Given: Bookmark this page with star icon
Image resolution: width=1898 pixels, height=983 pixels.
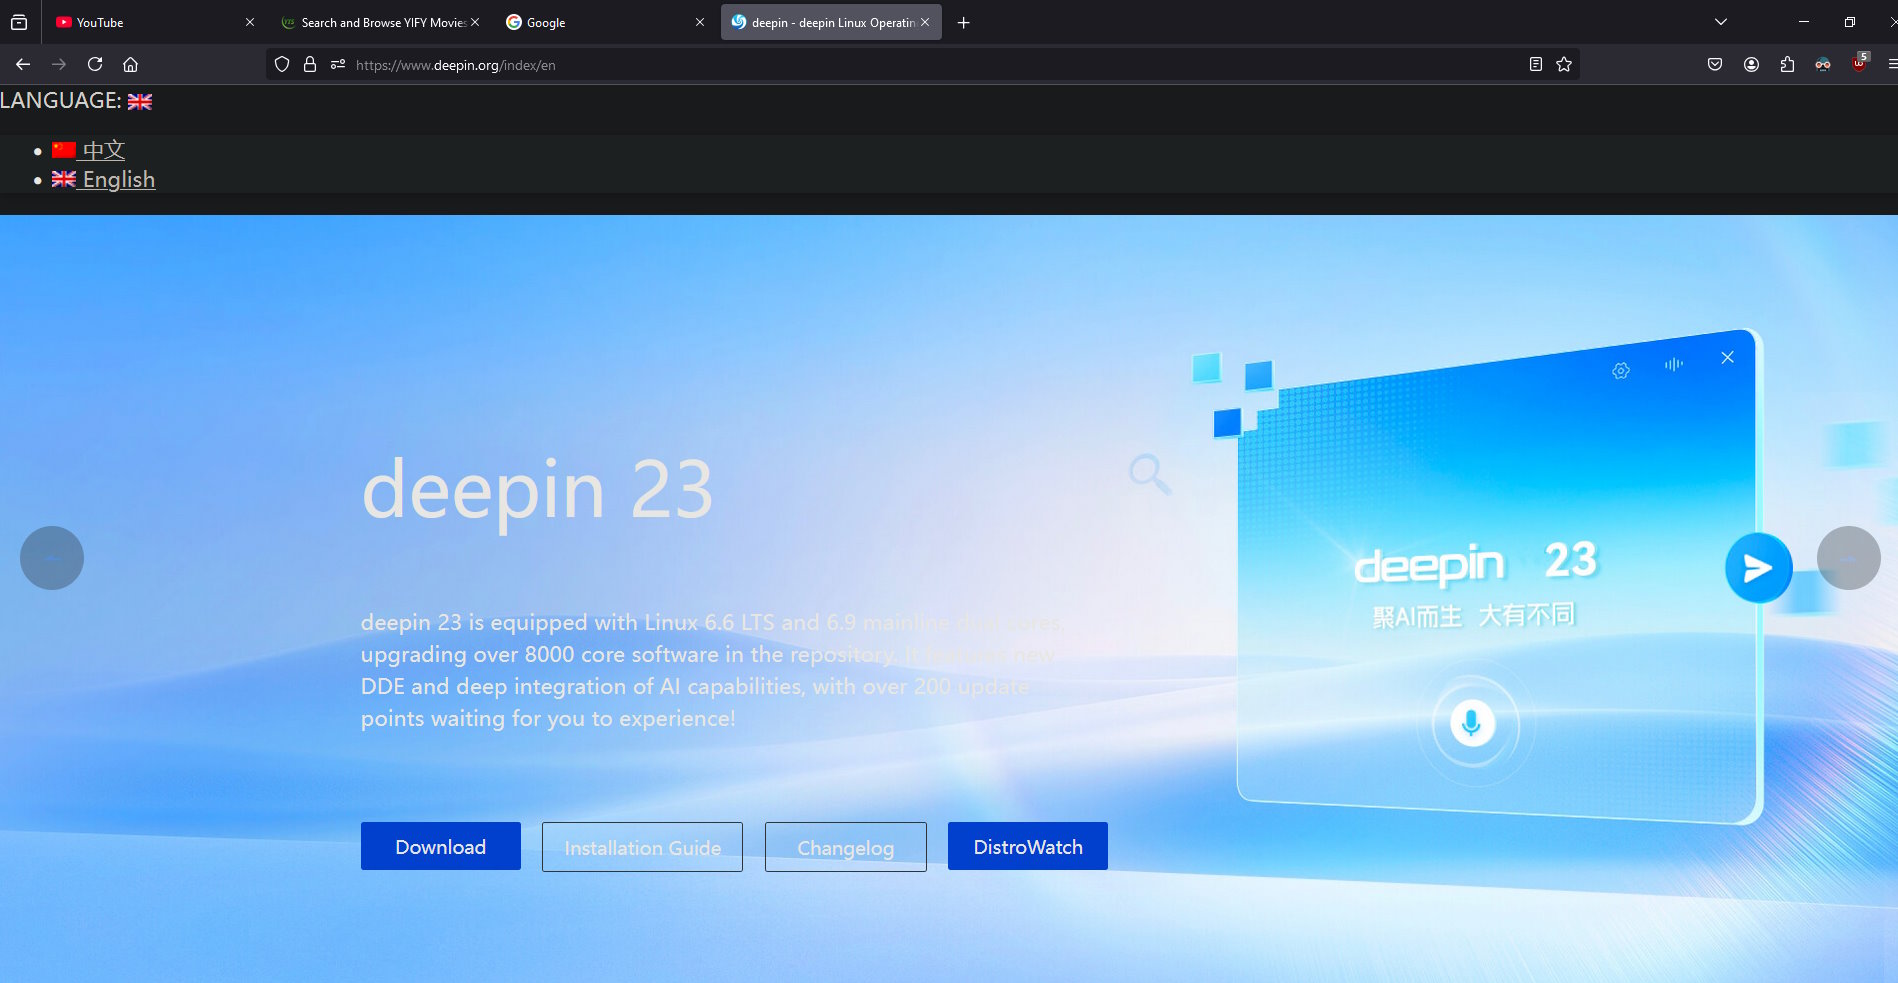Looking at the screenshot, I should 1564,64.
